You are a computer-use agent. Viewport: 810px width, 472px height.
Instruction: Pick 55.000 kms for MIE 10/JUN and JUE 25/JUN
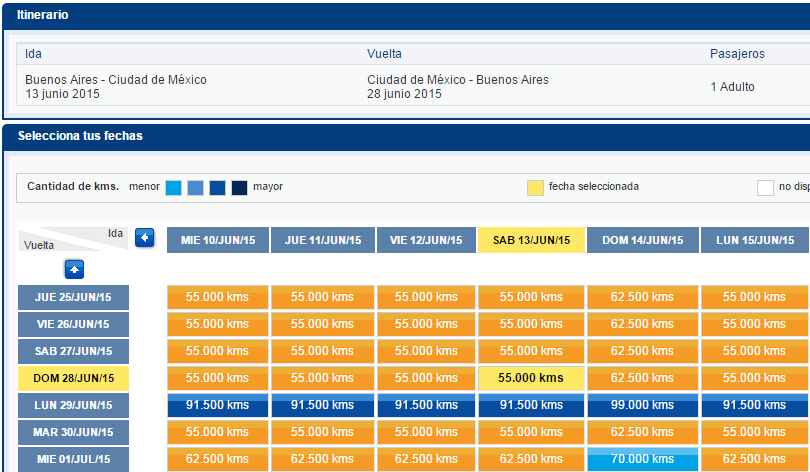(x=217, y=297)
